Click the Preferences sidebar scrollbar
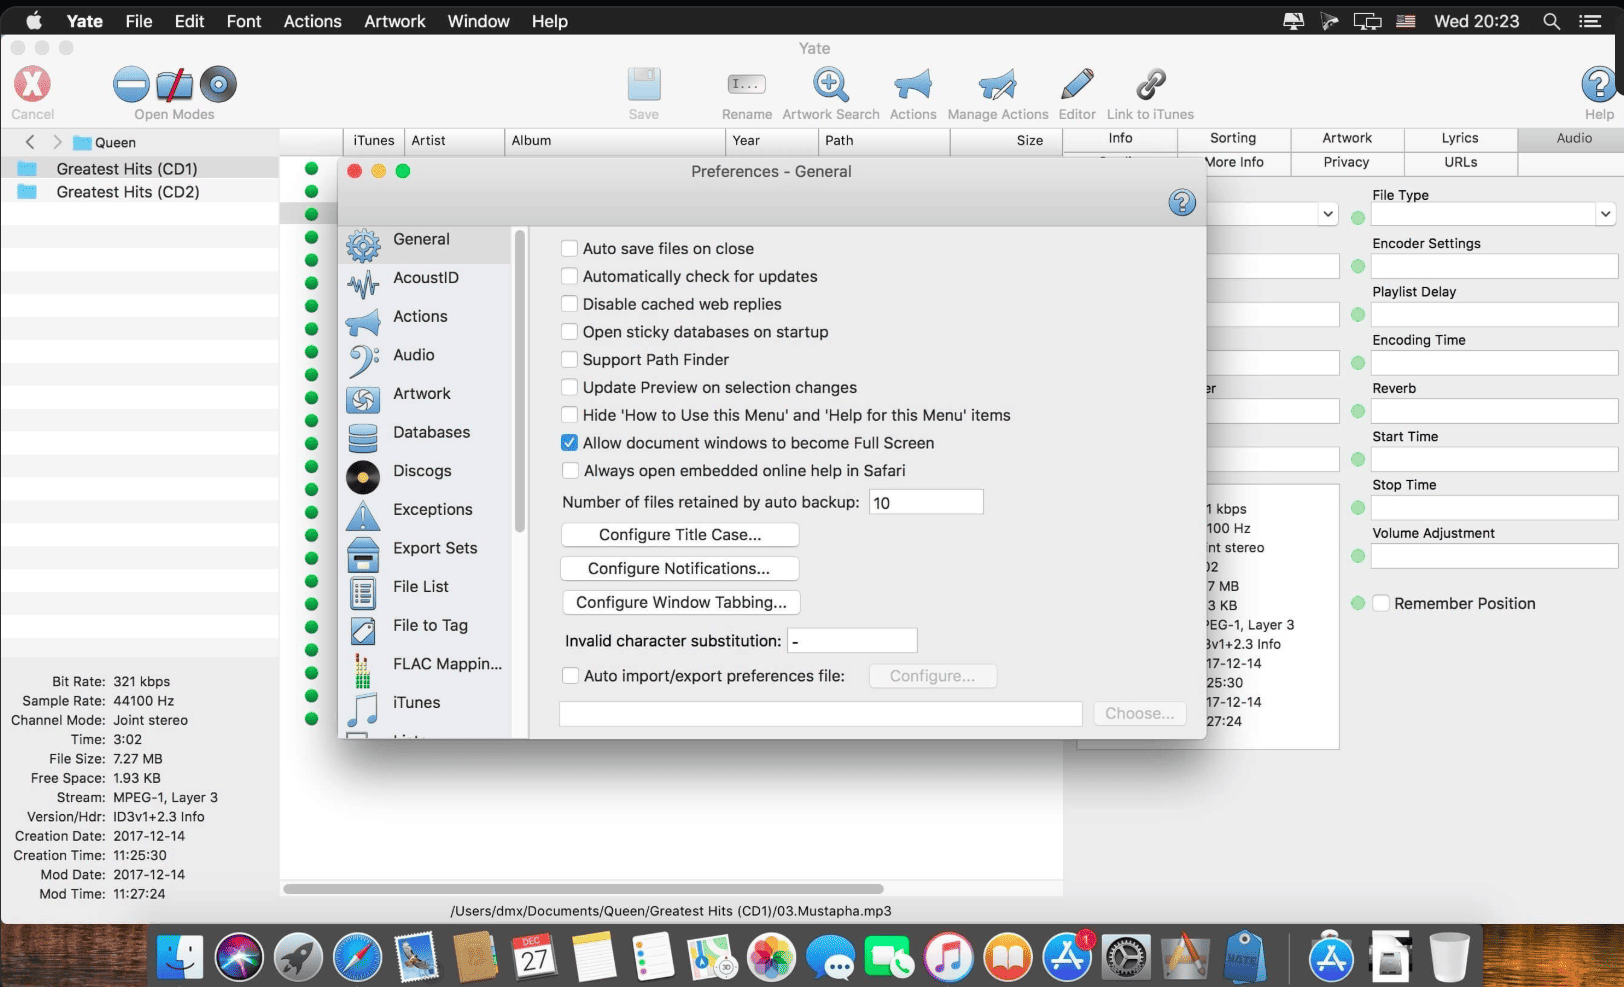This screenshot has width=1624, height=987. pos(519,382)
